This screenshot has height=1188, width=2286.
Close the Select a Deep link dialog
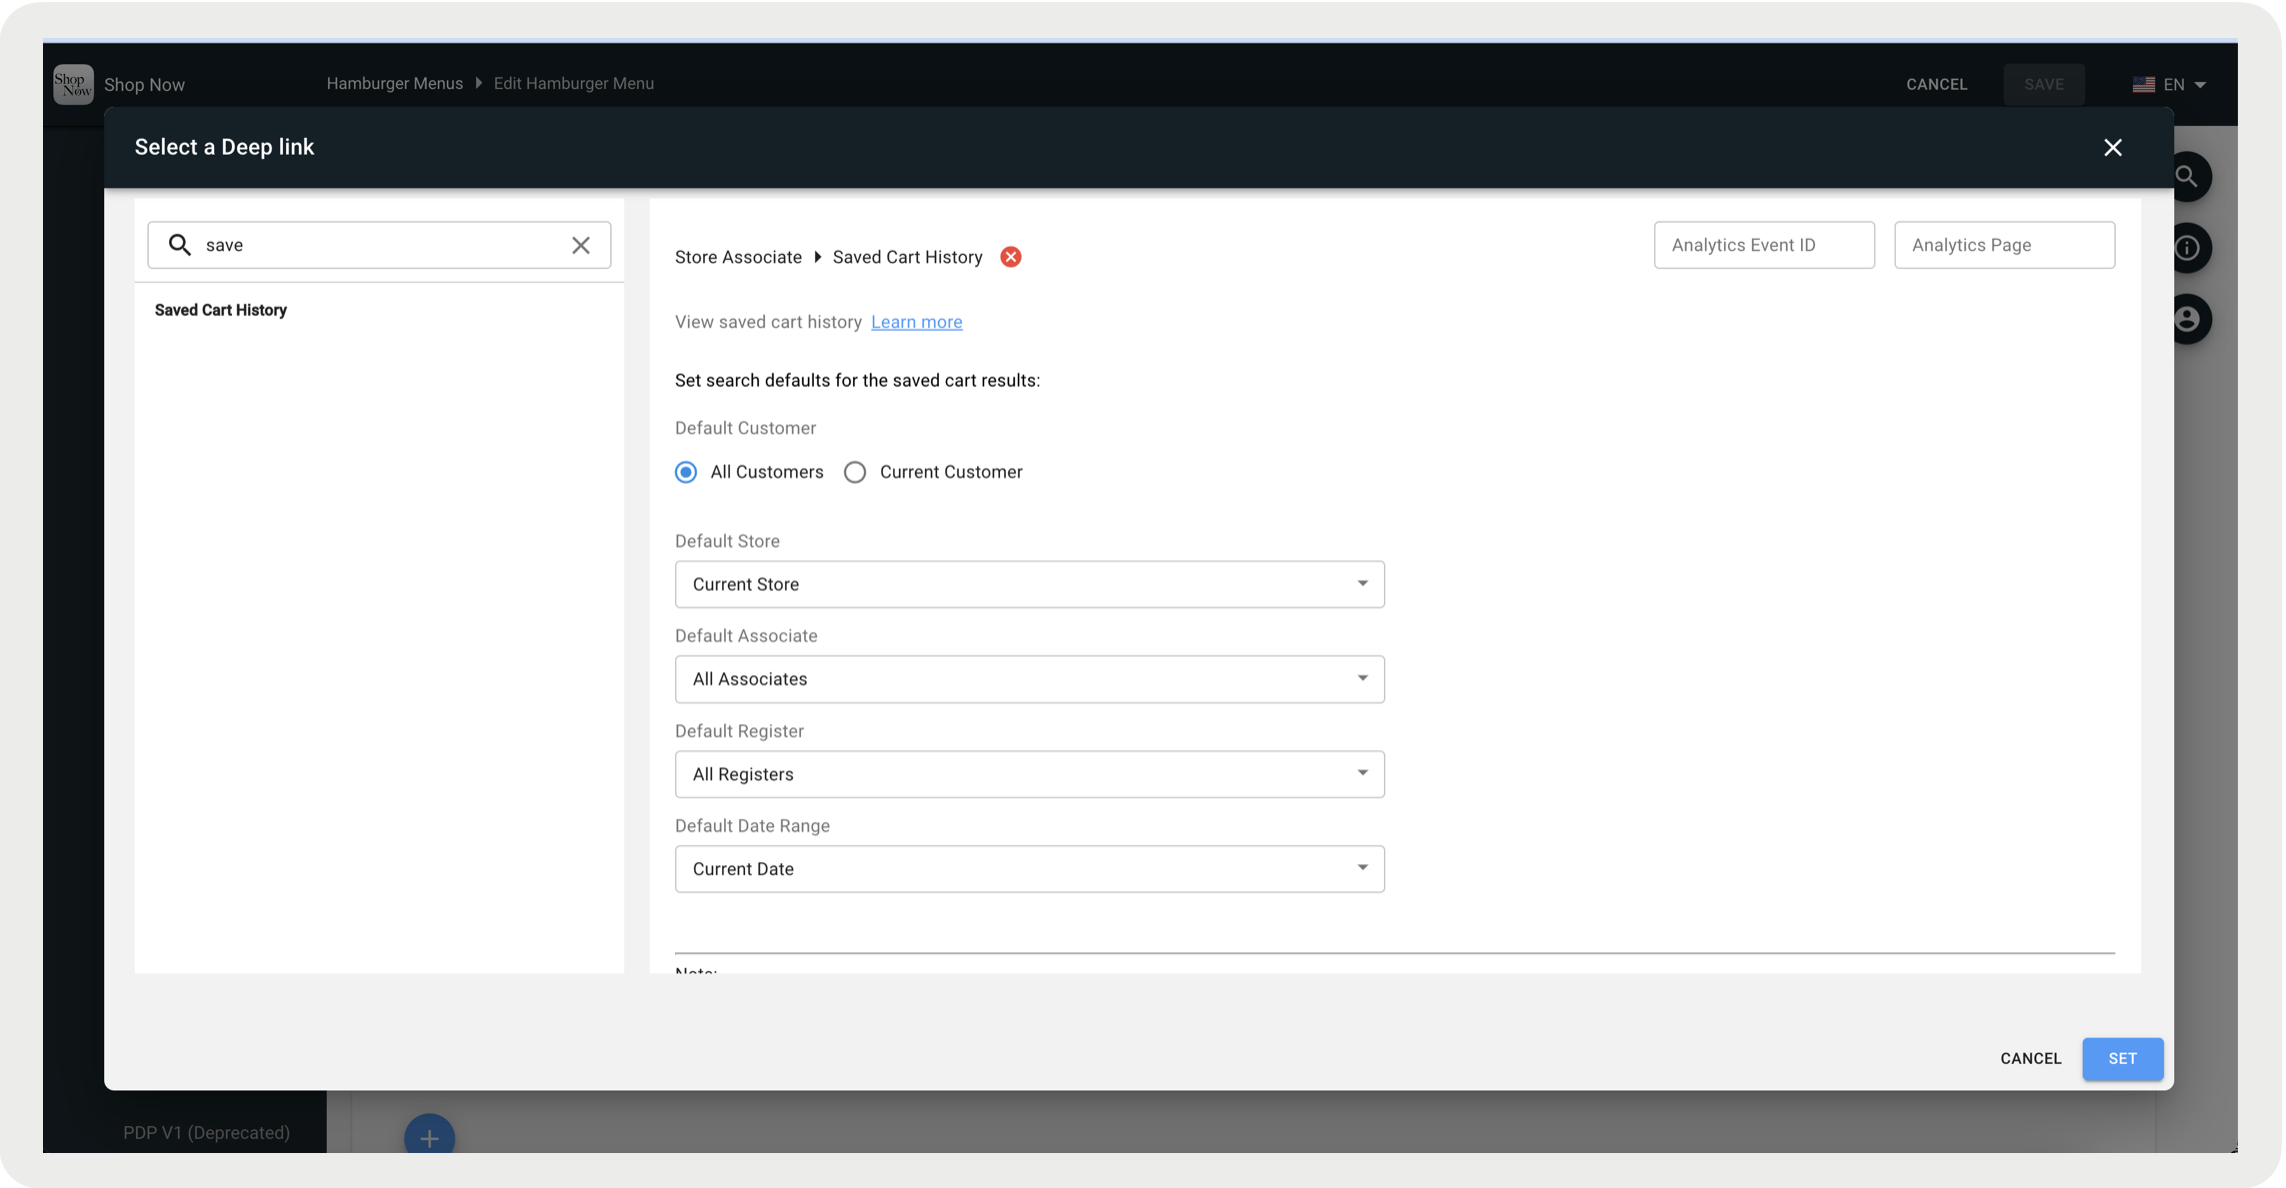pyautogui.click(x=2112, y=148)
